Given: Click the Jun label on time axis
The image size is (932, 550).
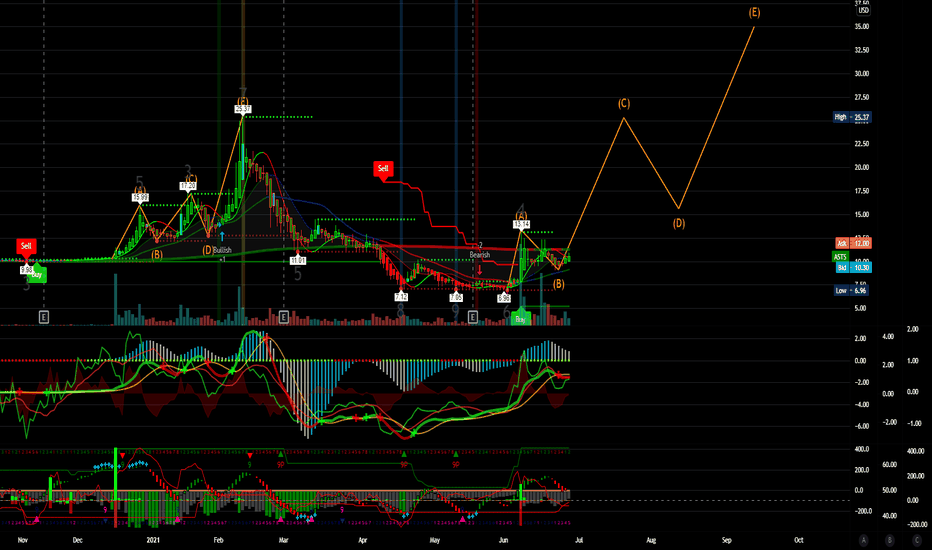Looking at the screenshot, I should coord(503,540).
